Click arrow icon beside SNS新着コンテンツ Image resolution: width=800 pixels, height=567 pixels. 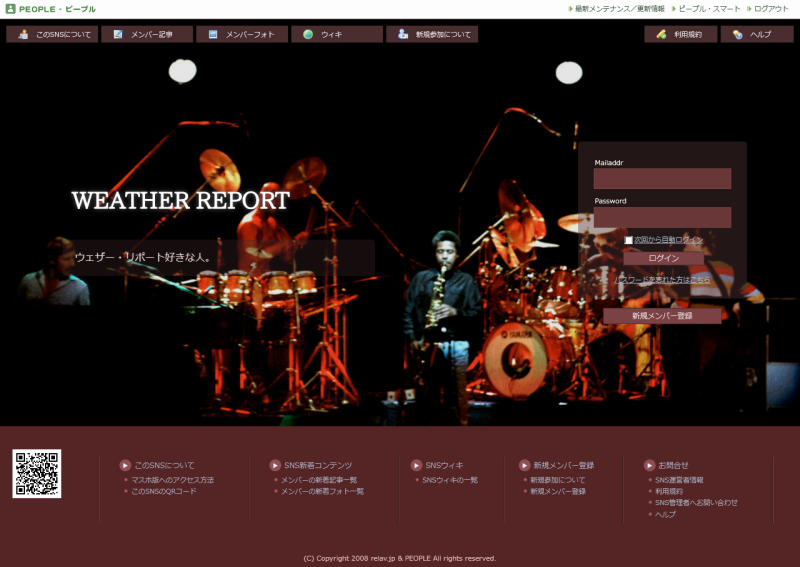tap(275, 465)
